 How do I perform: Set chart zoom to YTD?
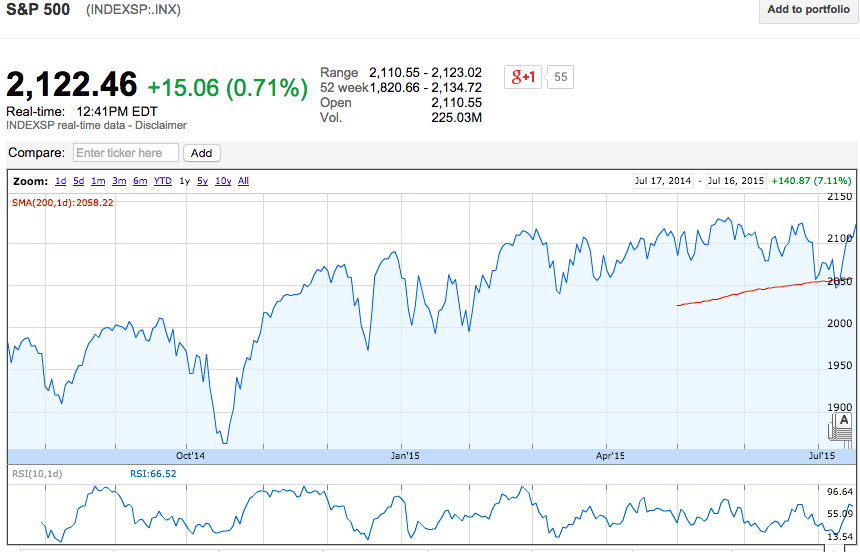coord(163,181)
